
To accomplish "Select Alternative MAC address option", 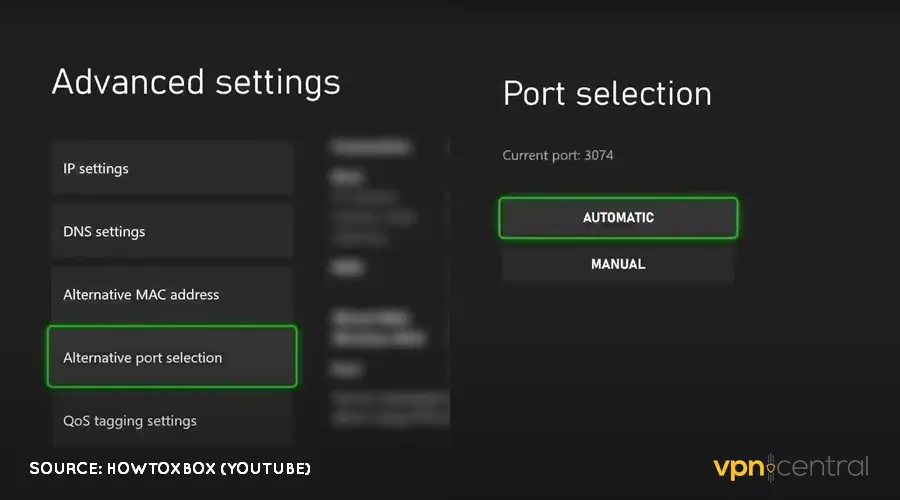I will pos(171,294).
